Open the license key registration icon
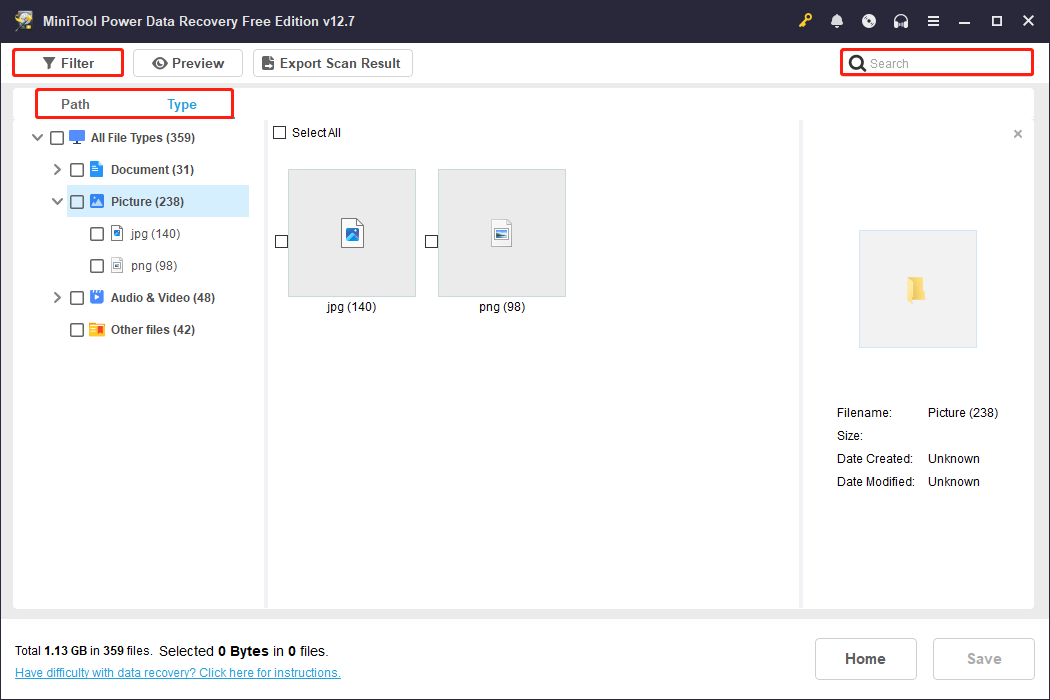 point(805,20)
